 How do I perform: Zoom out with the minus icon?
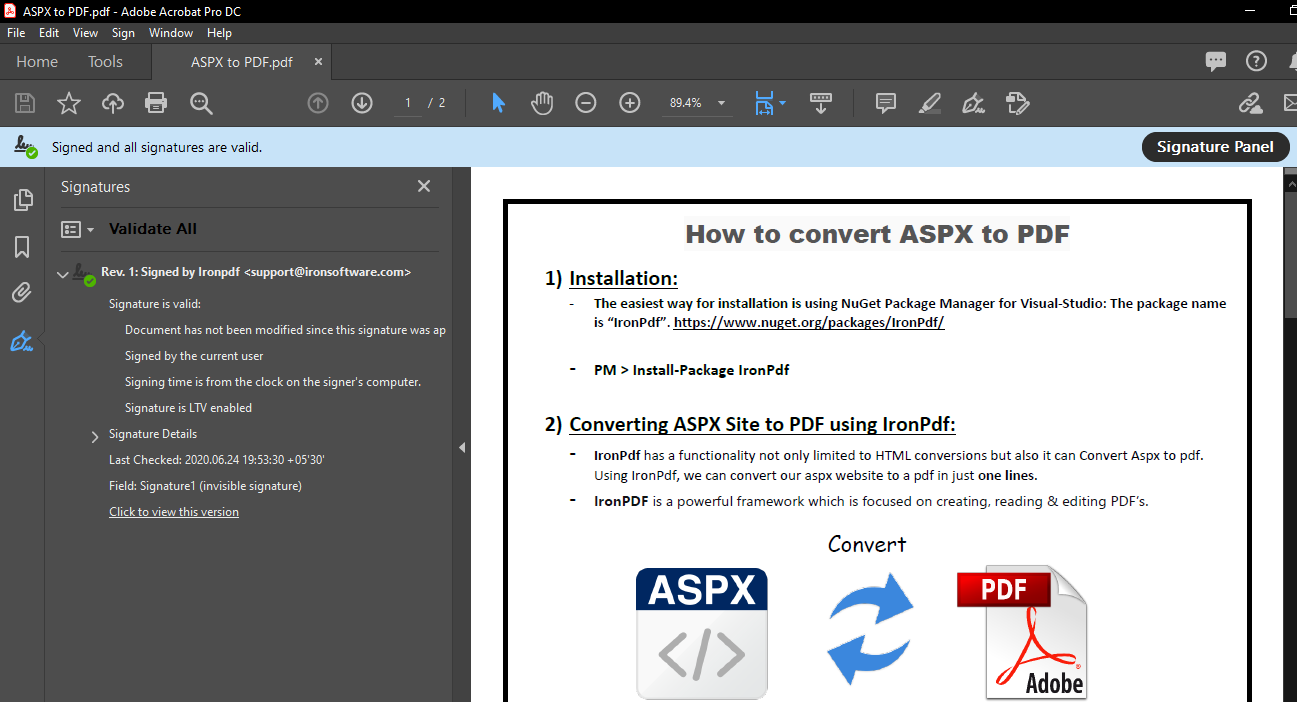coord(586,103)
